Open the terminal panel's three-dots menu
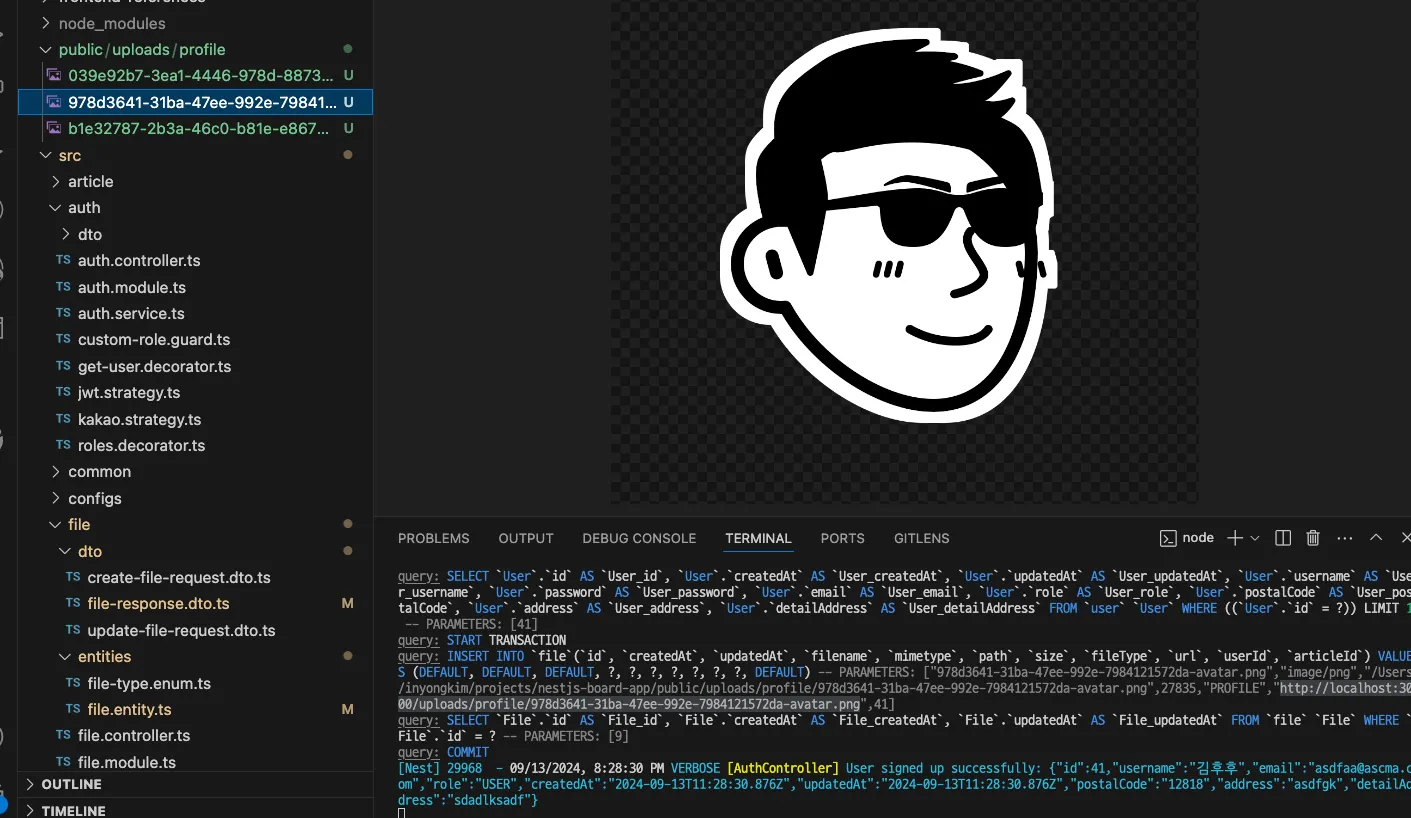 [x=1345, y=538]
